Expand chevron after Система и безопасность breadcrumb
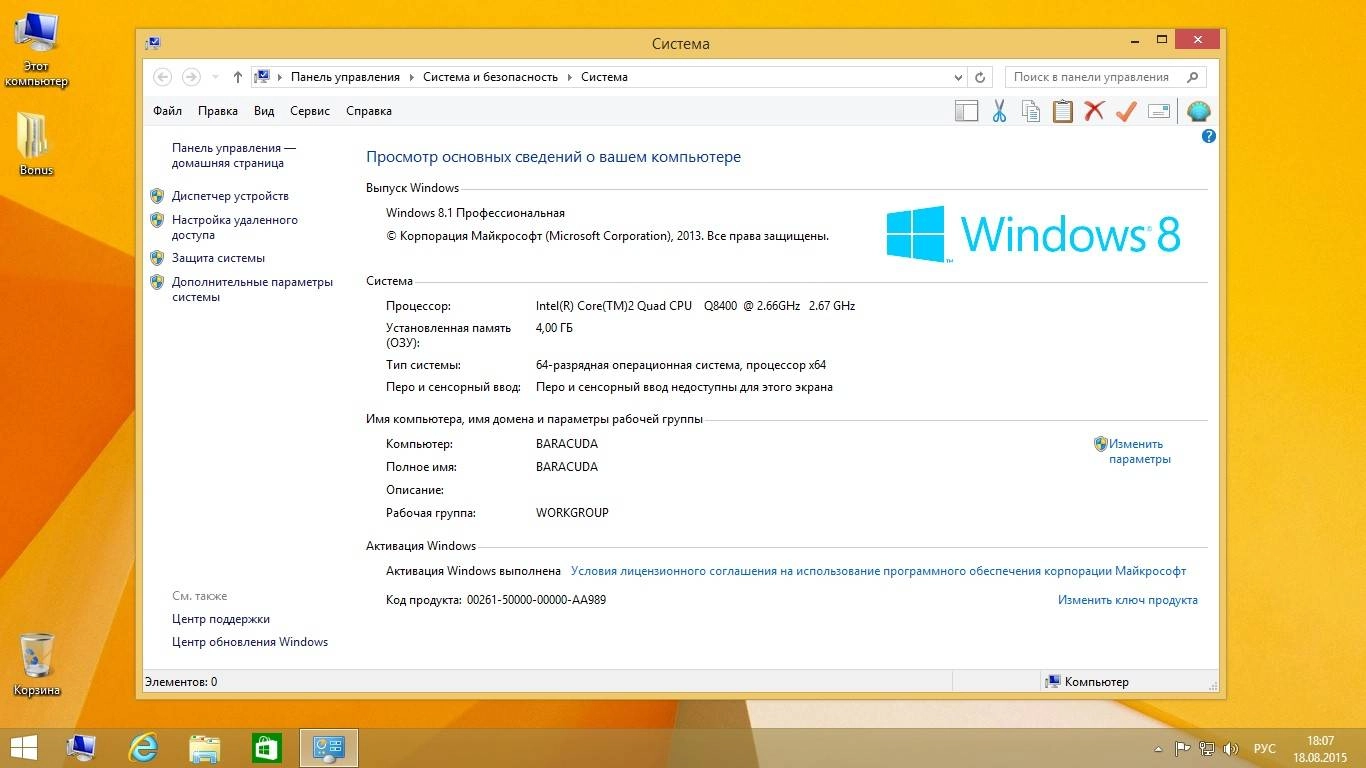 [569, 77]
